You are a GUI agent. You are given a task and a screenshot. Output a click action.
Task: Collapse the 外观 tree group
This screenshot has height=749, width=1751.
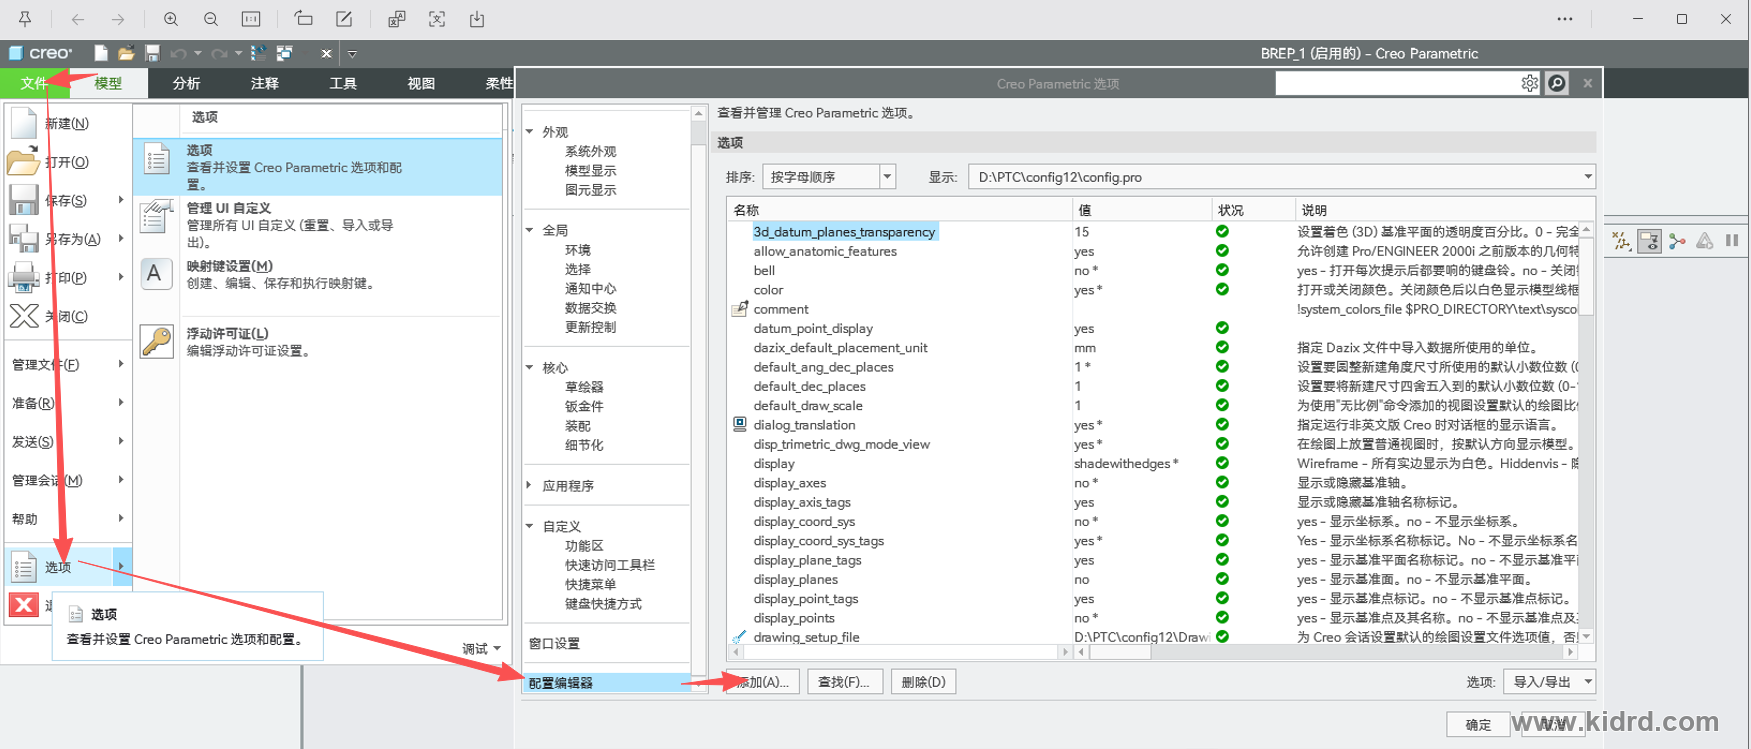click(x=530, y=131)
